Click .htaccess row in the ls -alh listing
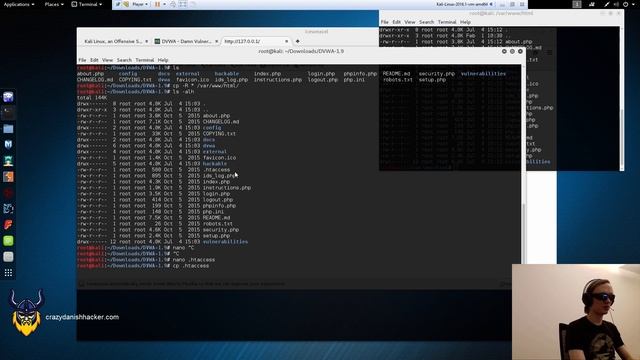Screen dimensions: 640x360 tap(154, 170)
